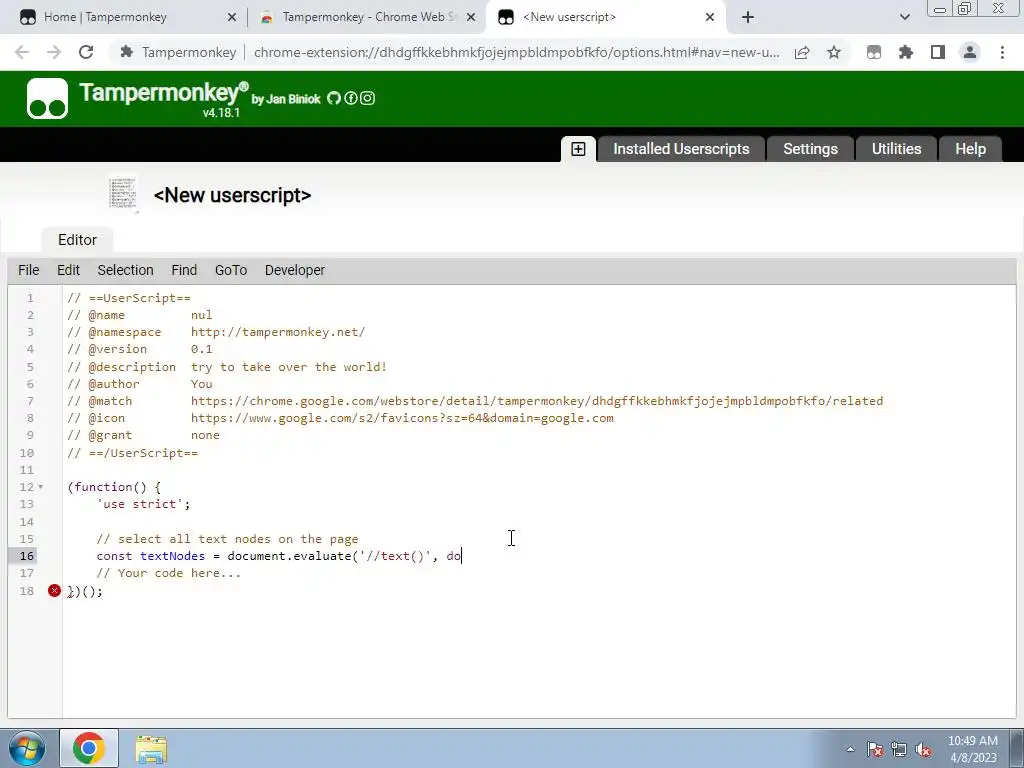
Task: Open Tampermonkey Facebook icon link
Action: point(351,98)
